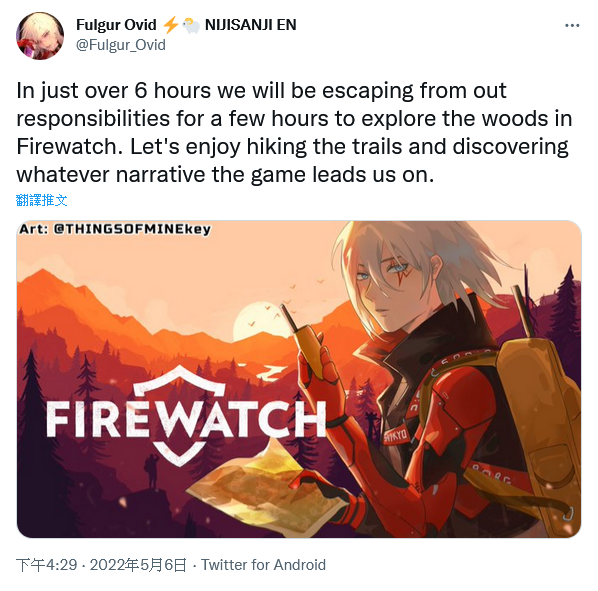Image resolution: width=598 pixels, height=591 pixels.
Task: Click the lightning bolt emoji in the name
Action: click(x=170, y=25)
